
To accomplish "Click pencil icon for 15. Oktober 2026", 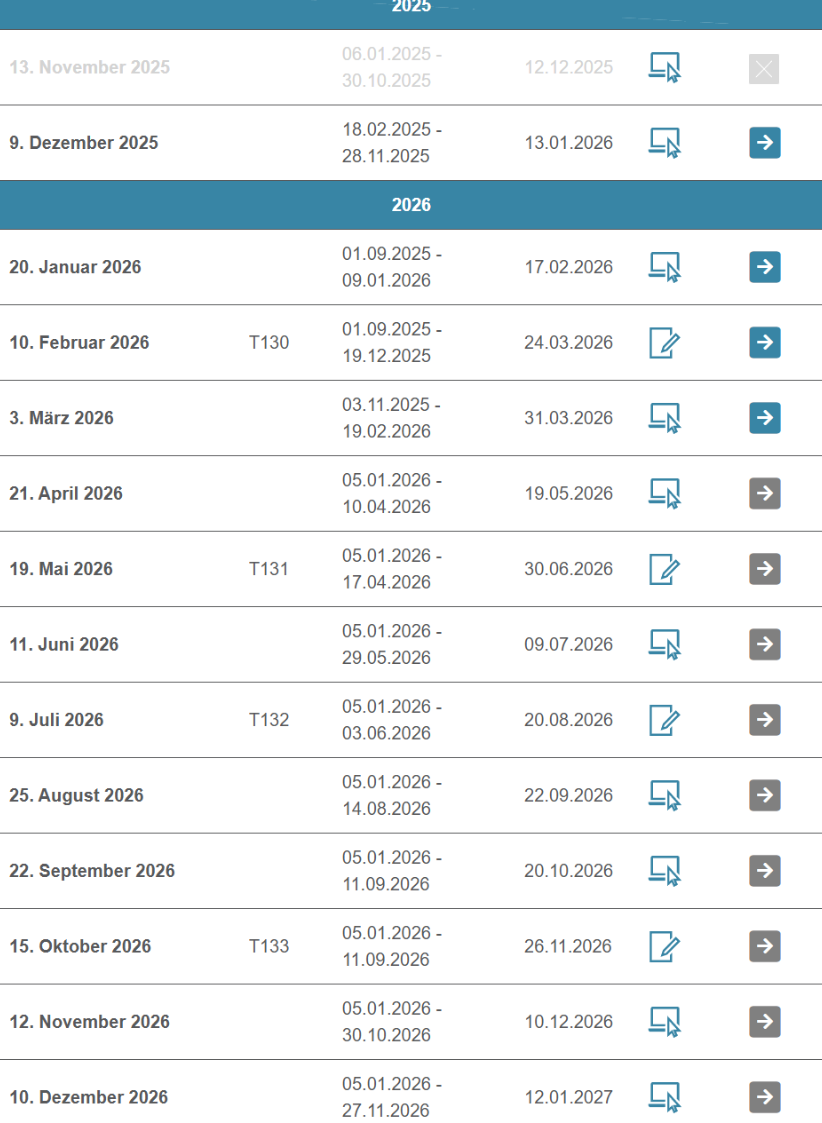I will 664,946.
